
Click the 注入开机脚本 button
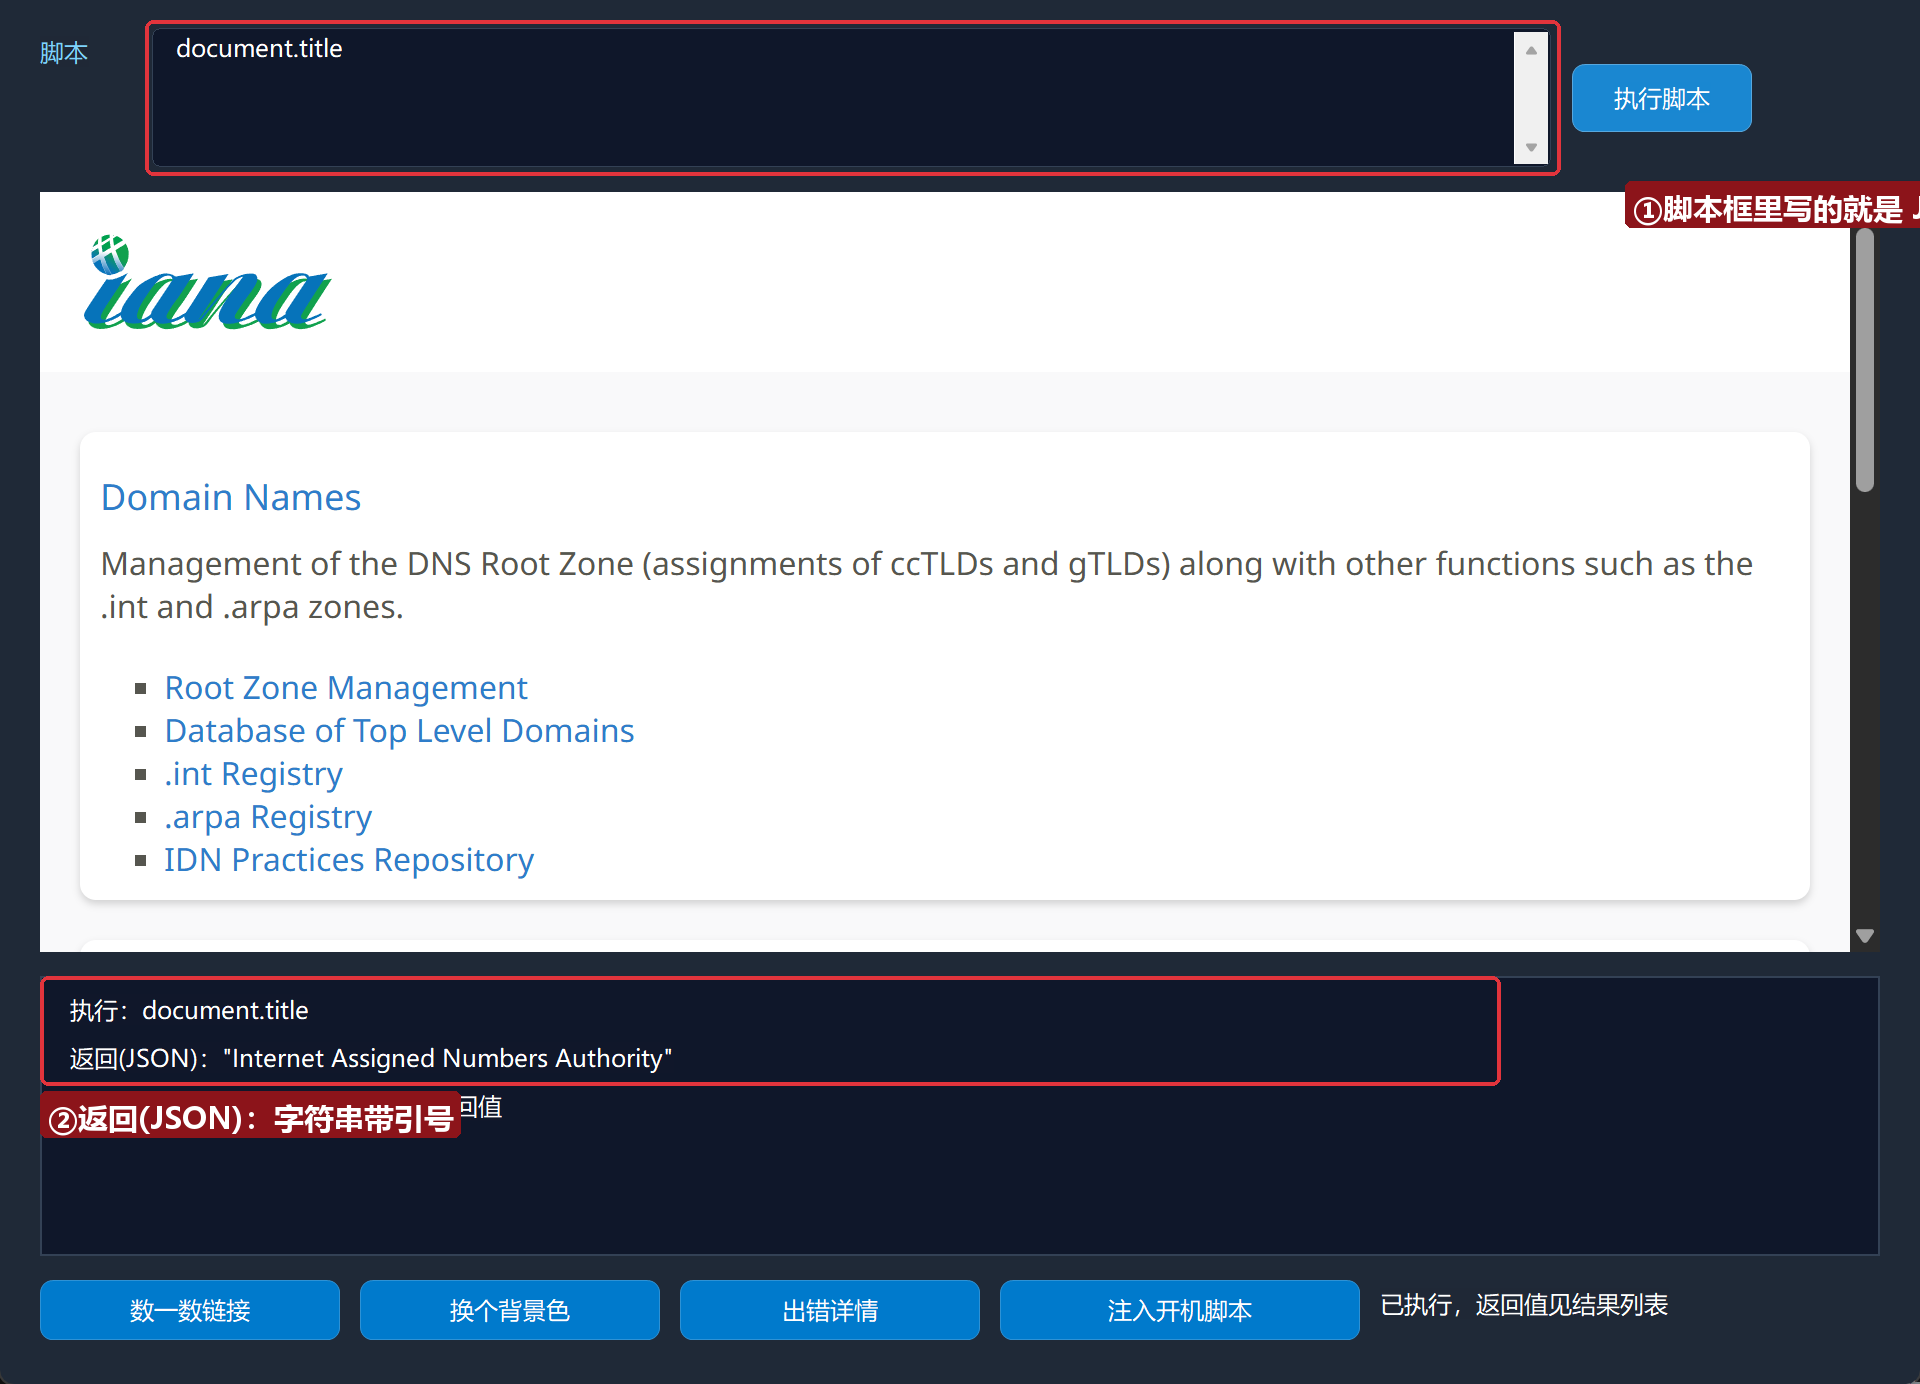(1180, 1310)
